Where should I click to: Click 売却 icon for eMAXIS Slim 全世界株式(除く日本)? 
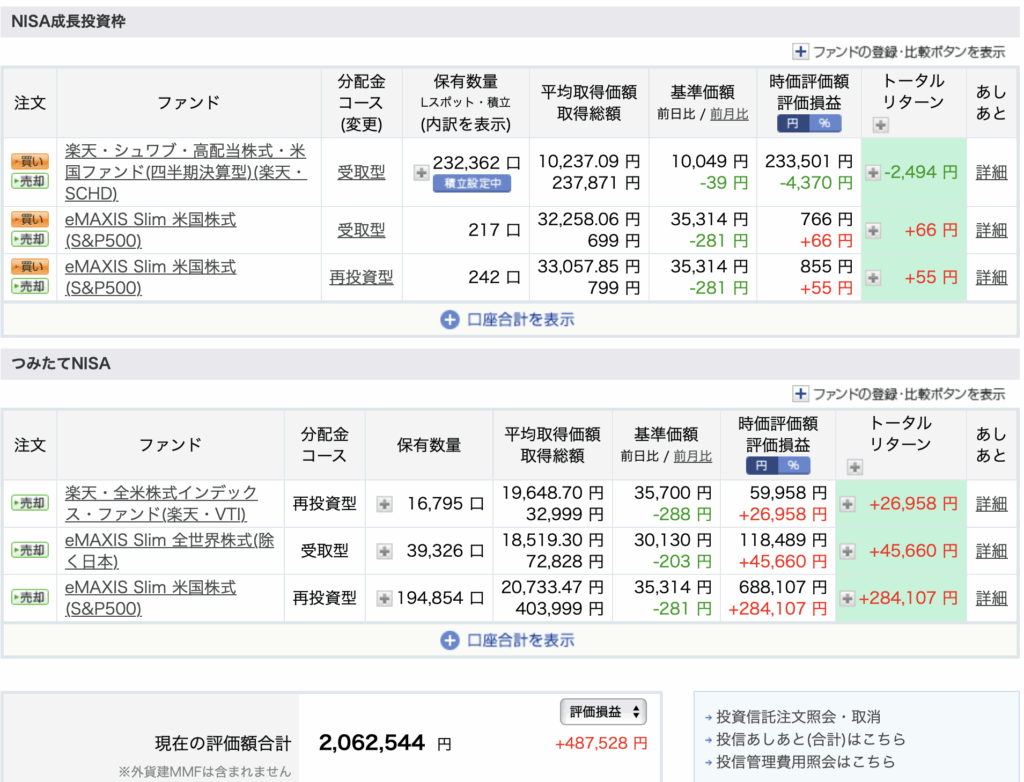pos(29,550)
